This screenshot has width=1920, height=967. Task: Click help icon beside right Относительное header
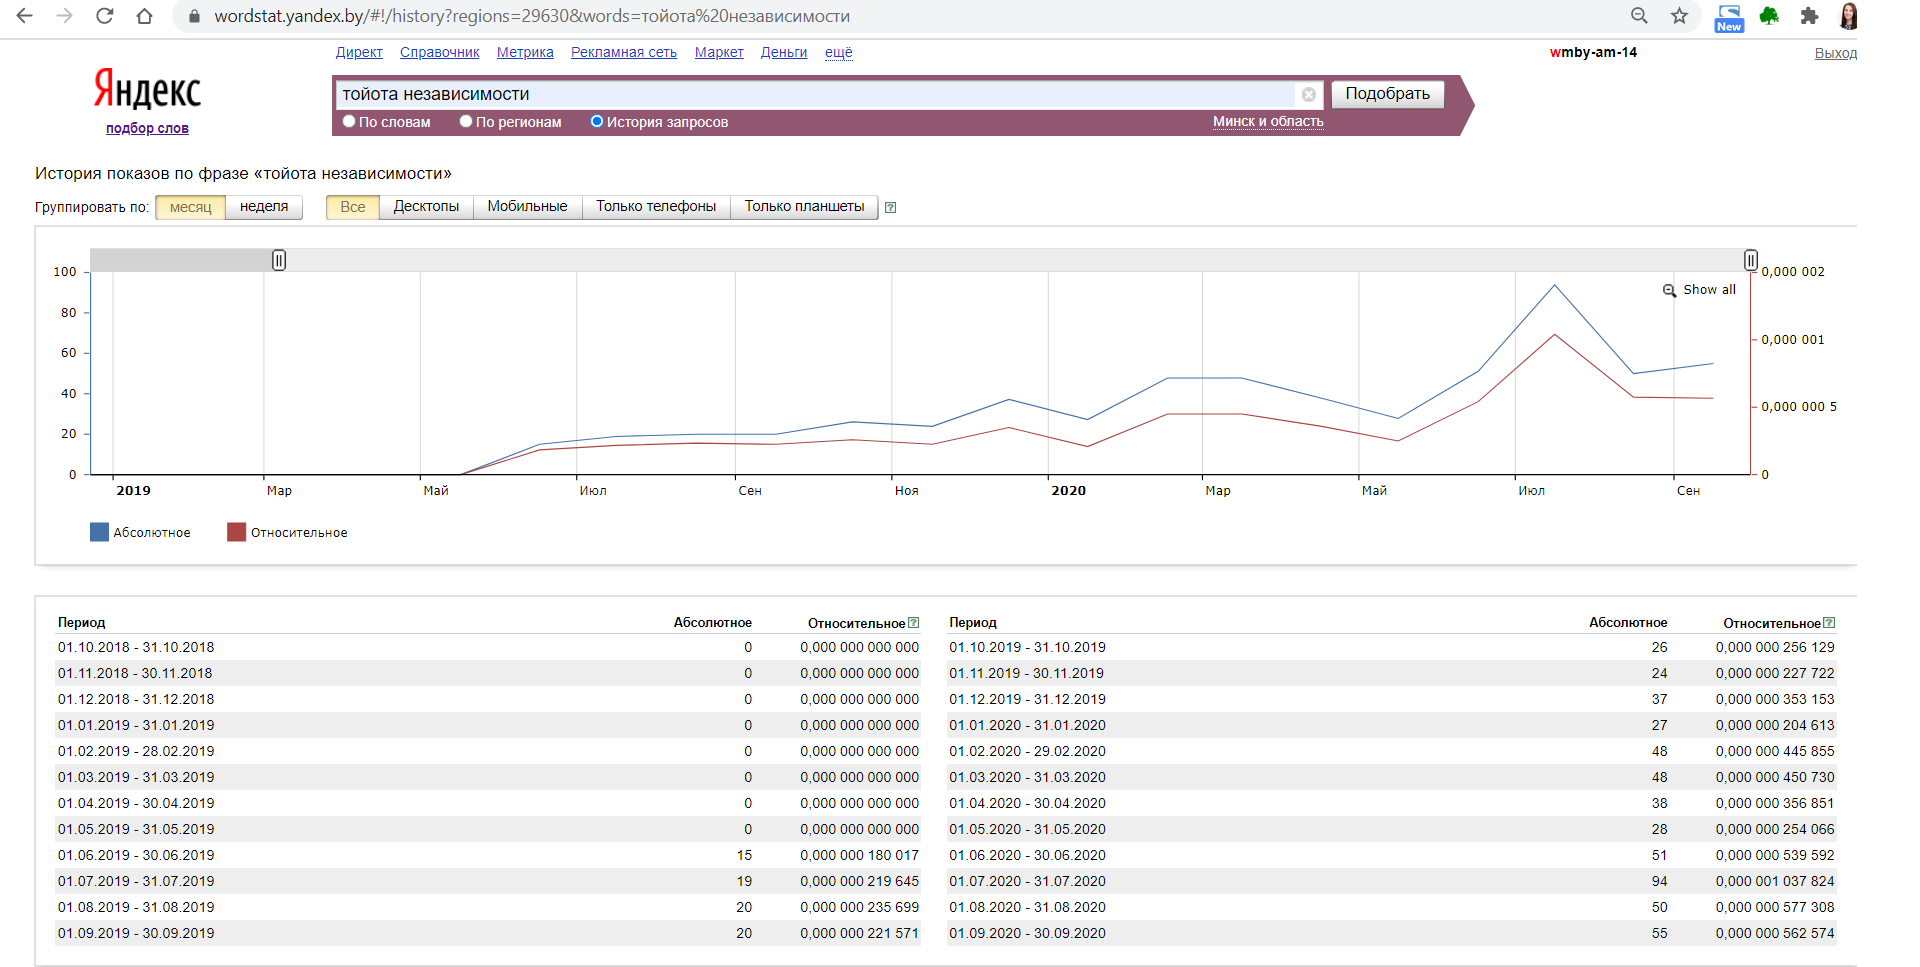[1829, 622]
